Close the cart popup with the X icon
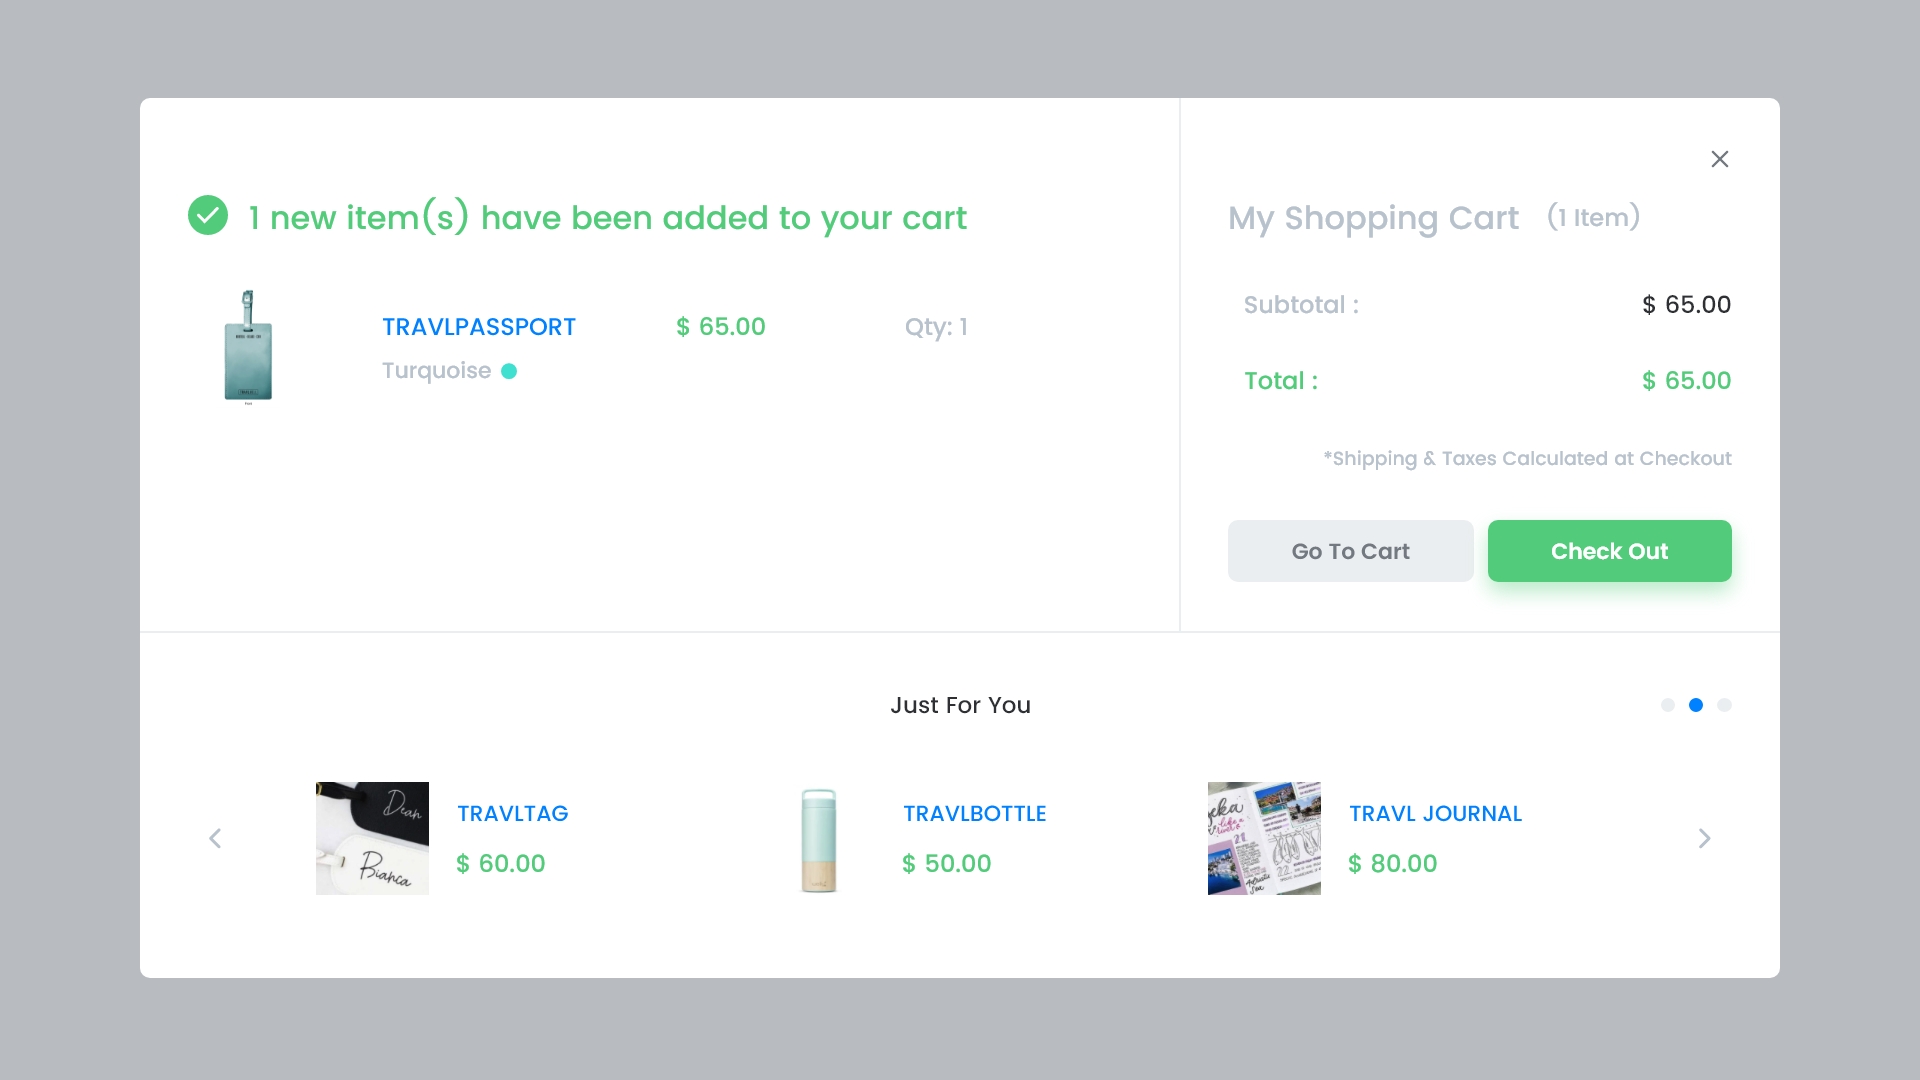The image size is (1920, 1080). pyautogui.click(x=1719, y=159)
